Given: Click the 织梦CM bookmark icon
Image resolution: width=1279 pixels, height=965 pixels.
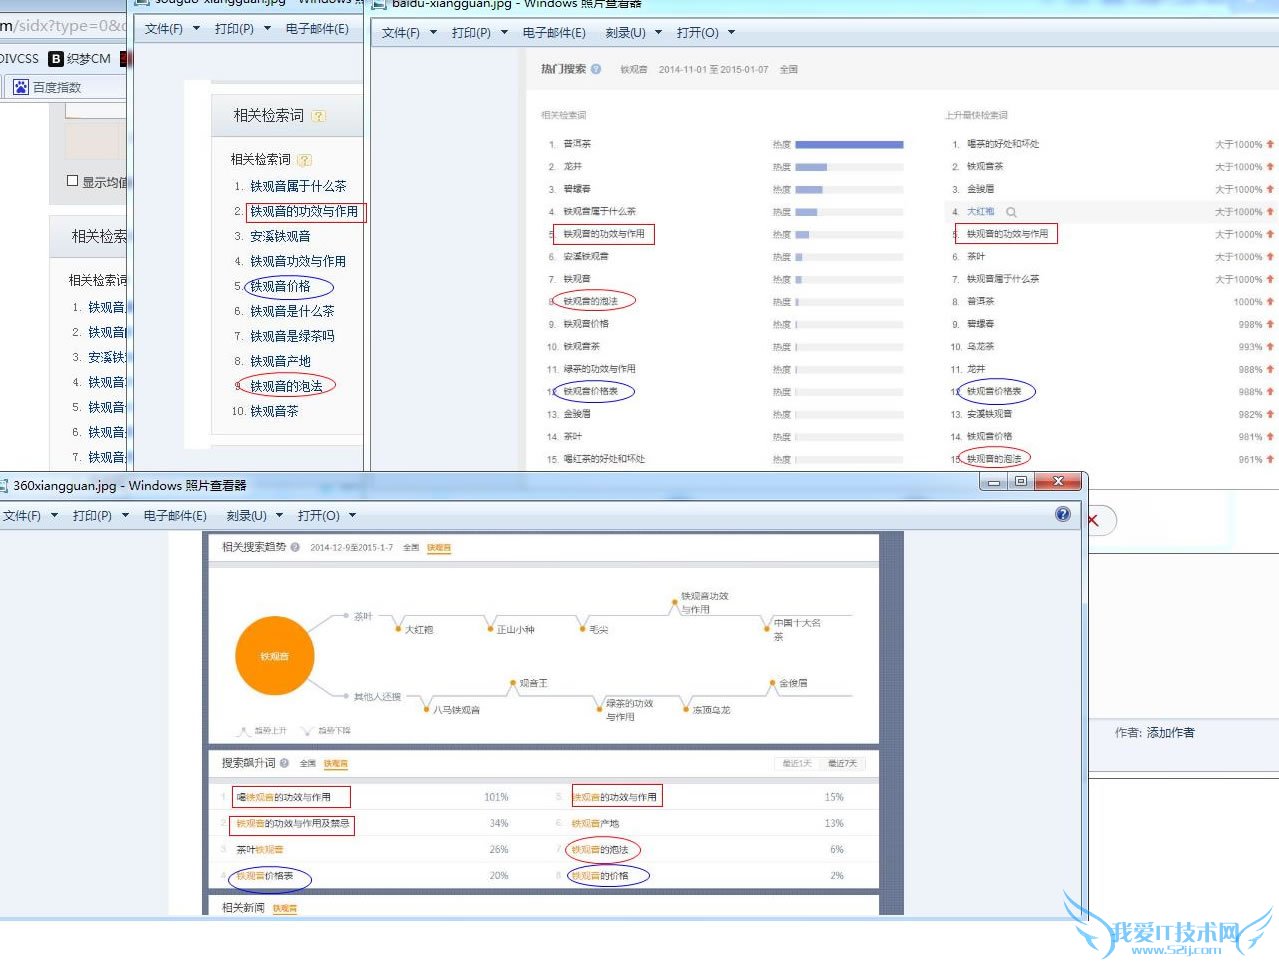Looking at the screenshot, I should pos(56,59).
